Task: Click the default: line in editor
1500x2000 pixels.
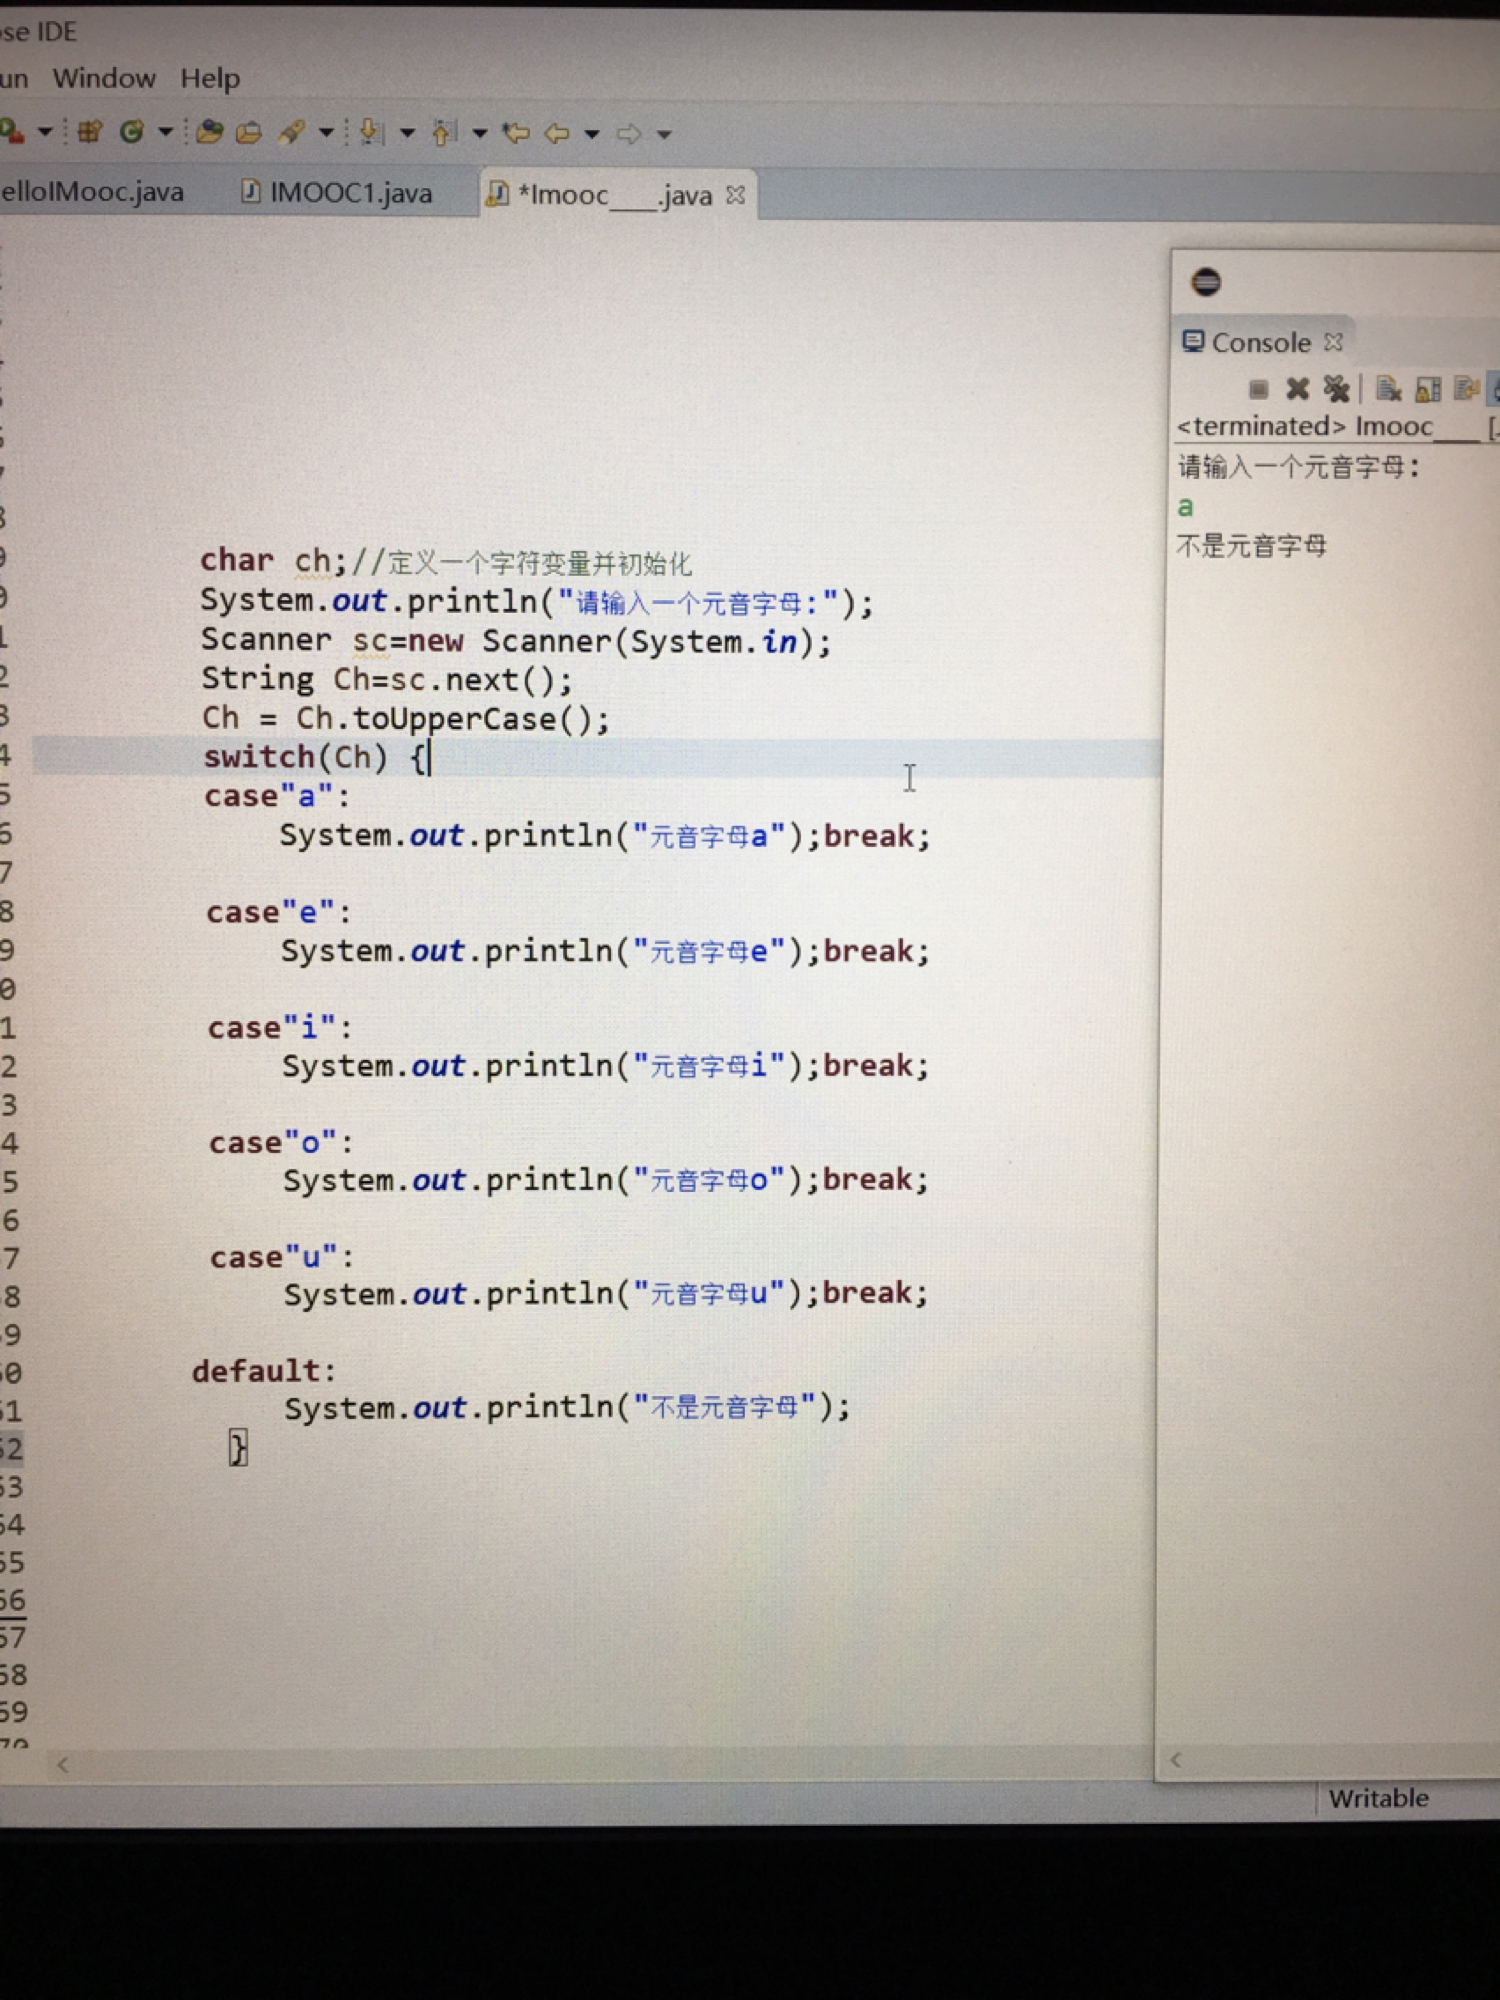Action: pos(264,1371)
